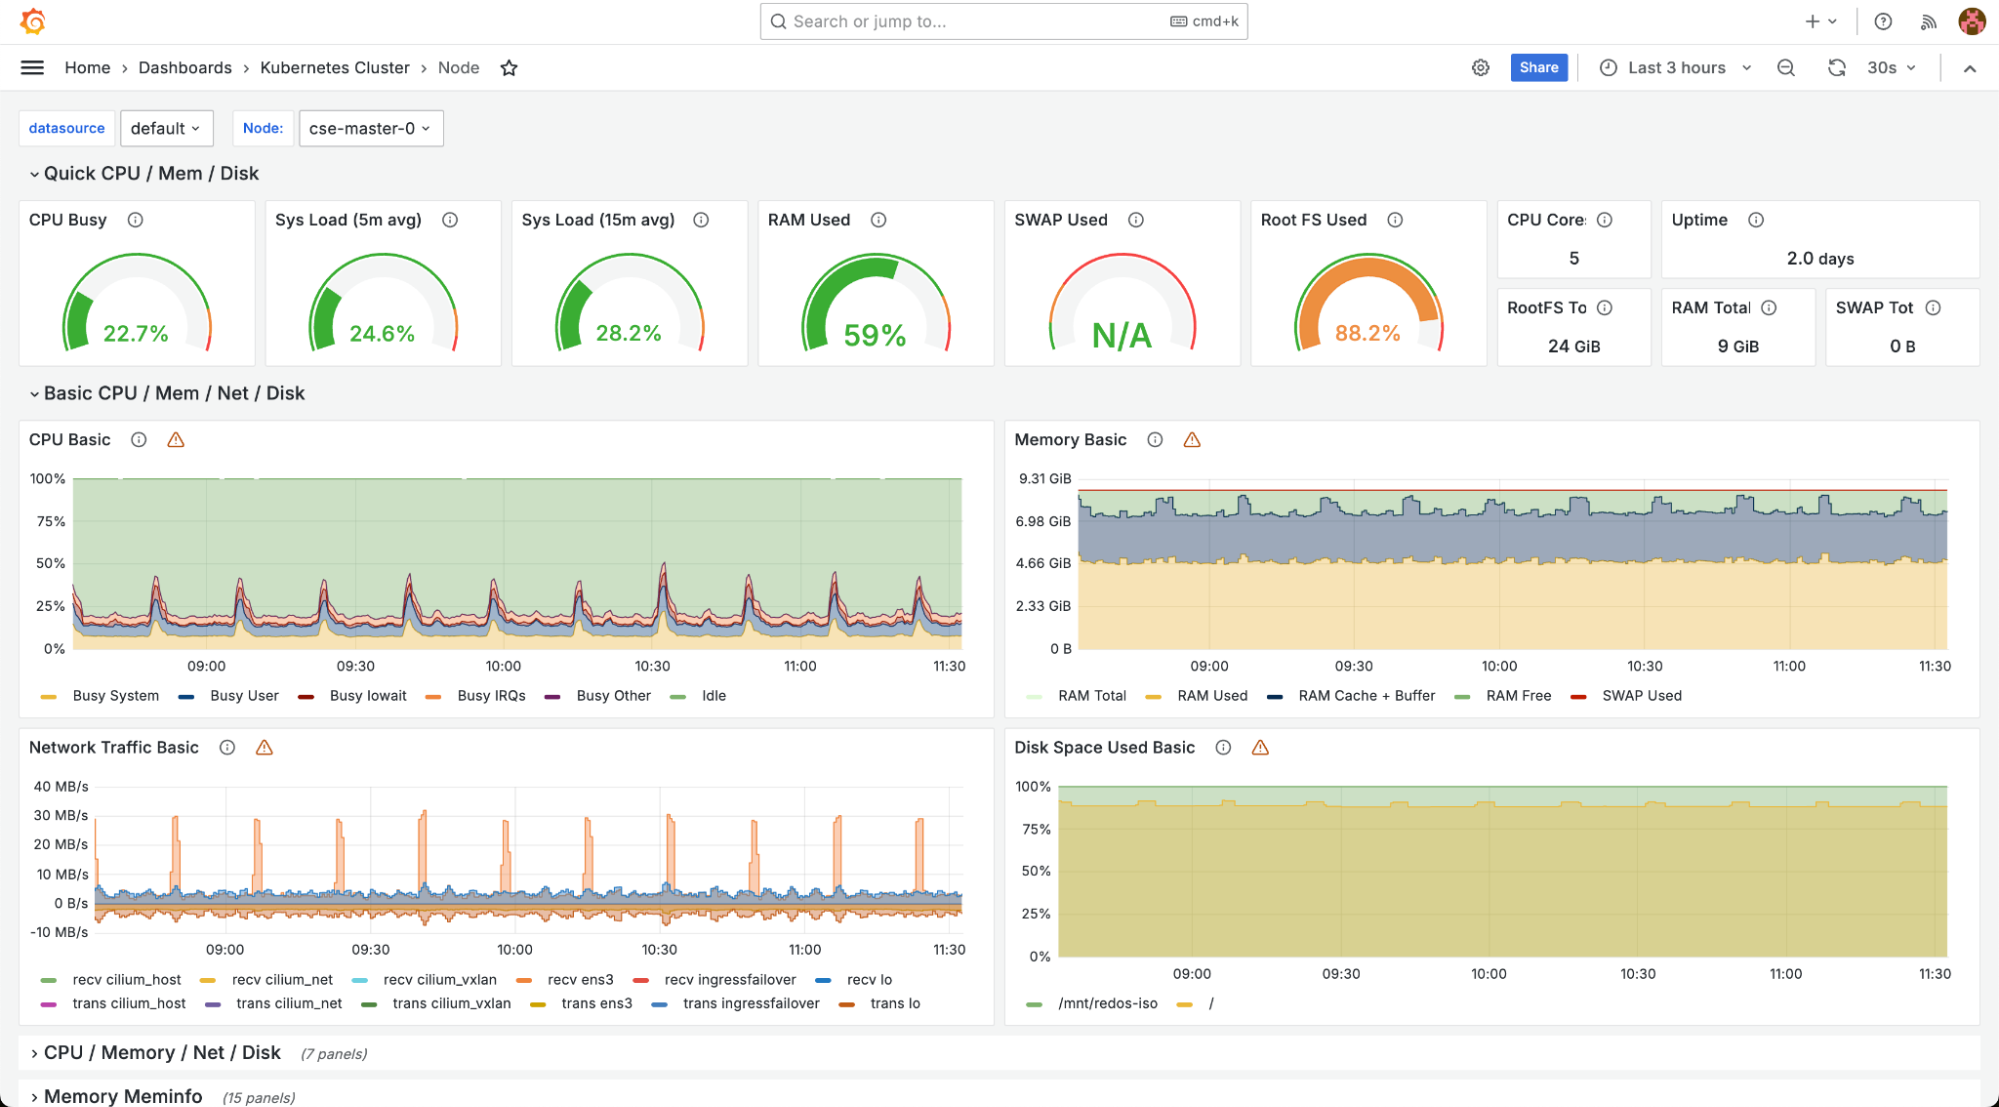
Task: Open the Node cse-master-0 dropdown
Action: 370,128
